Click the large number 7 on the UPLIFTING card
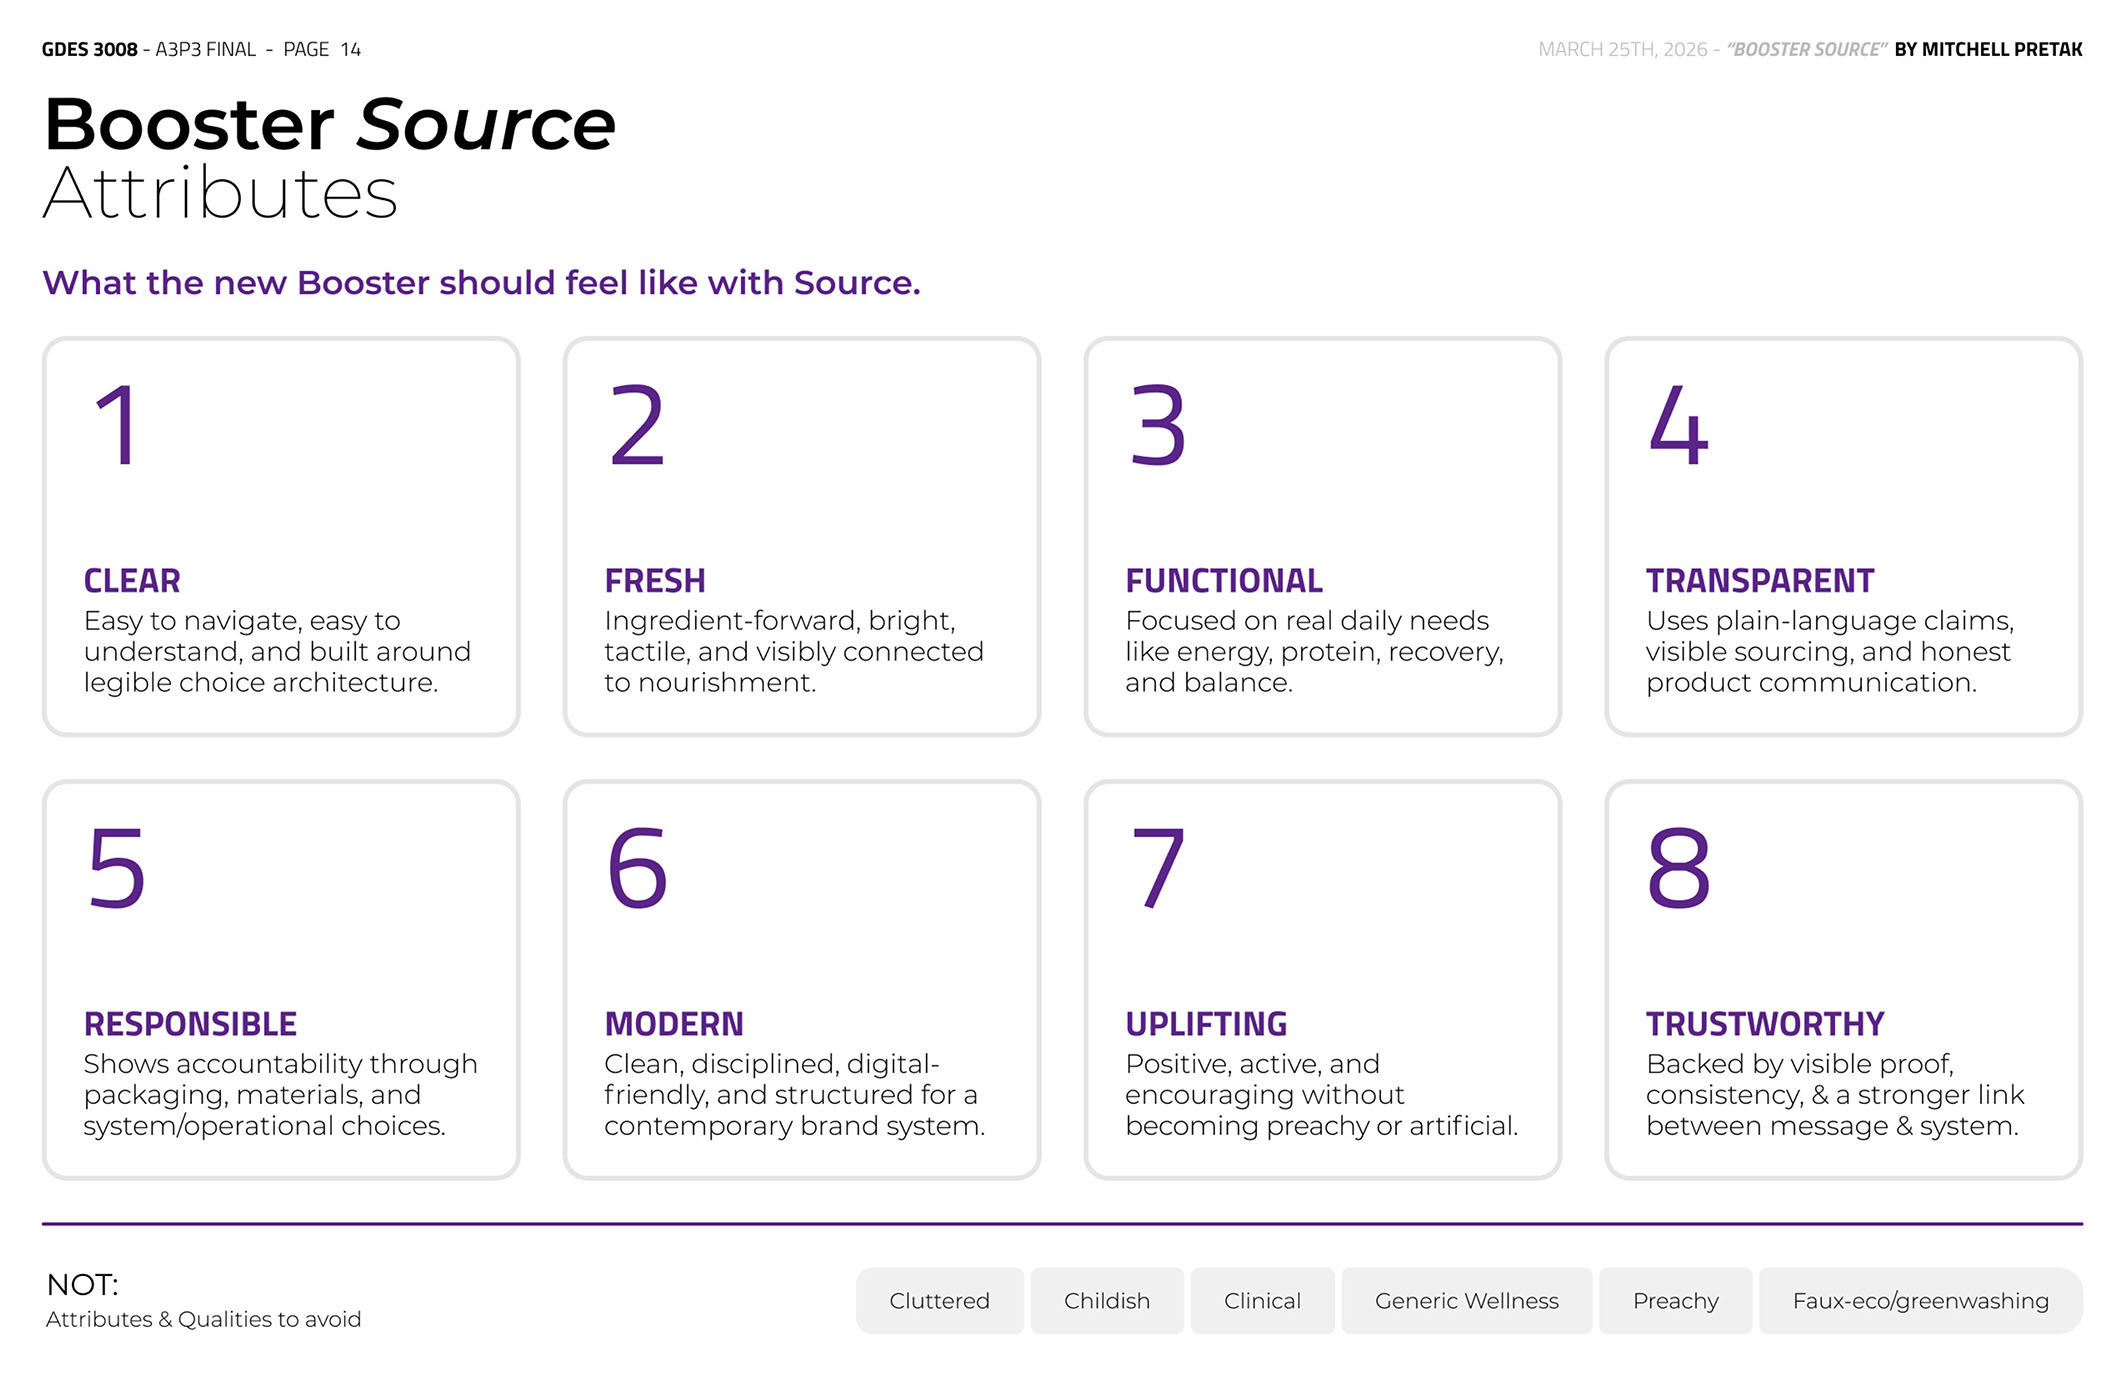This screenshot has height=1375, width=2125. click(1158, 868)
